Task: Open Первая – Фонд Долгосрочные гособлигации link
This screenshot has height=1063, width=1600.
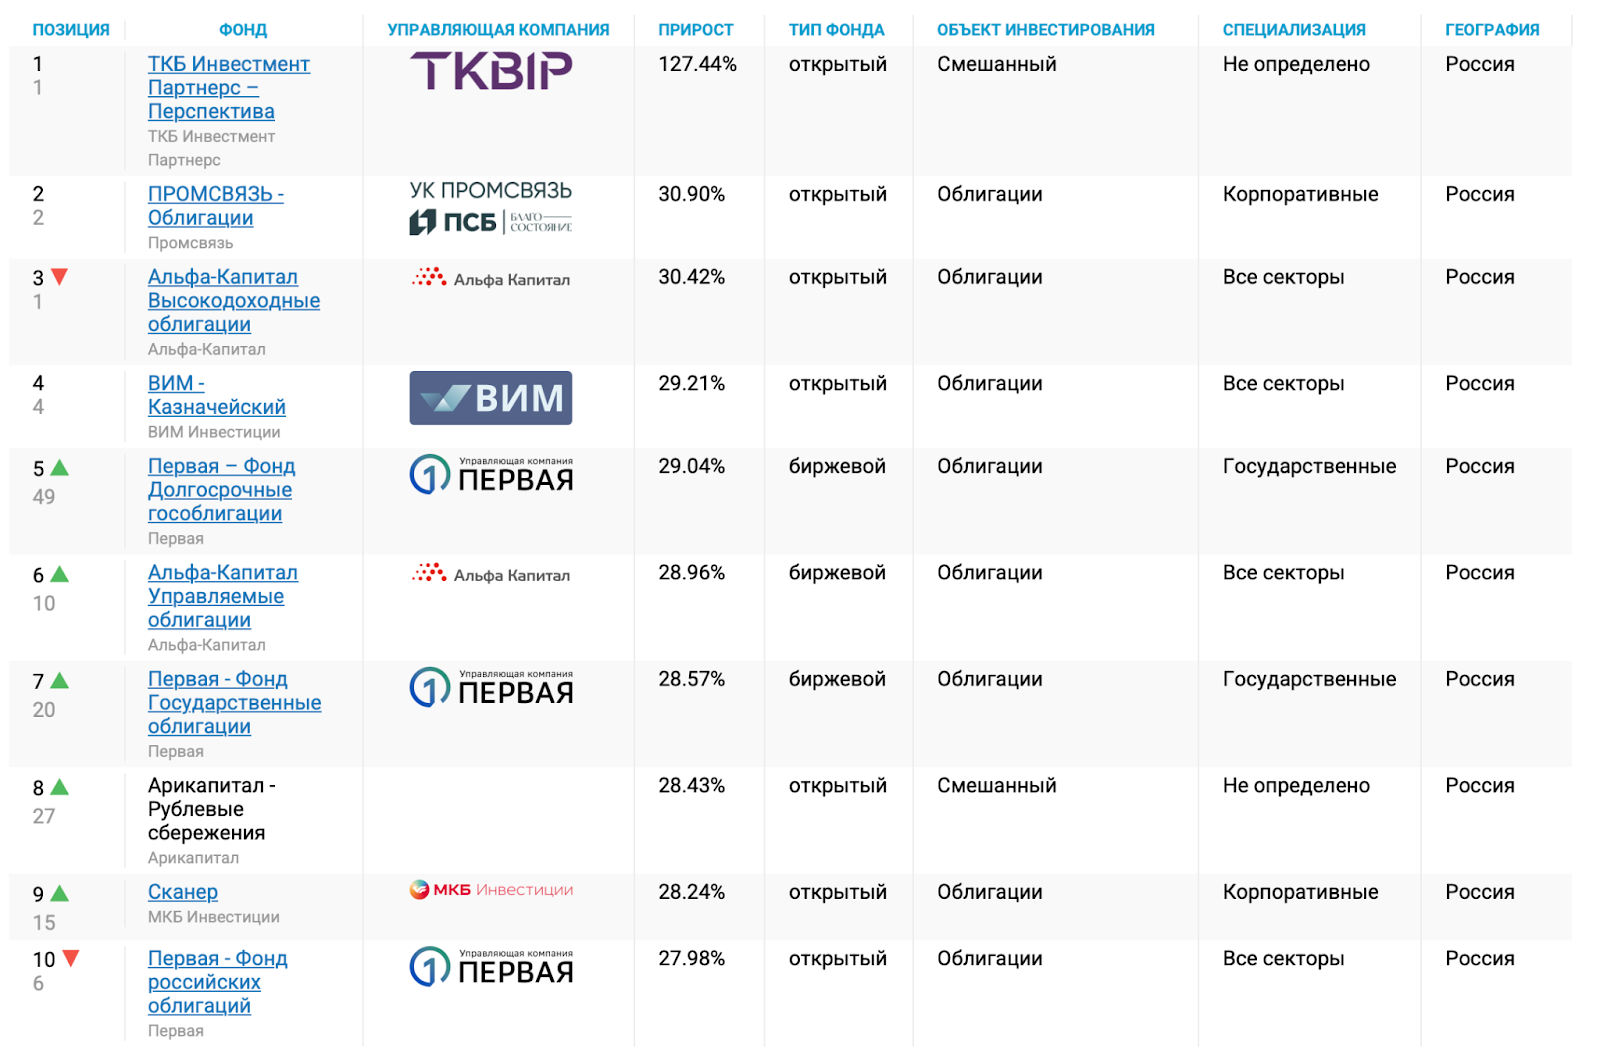Action: click(x=221, y=490)
